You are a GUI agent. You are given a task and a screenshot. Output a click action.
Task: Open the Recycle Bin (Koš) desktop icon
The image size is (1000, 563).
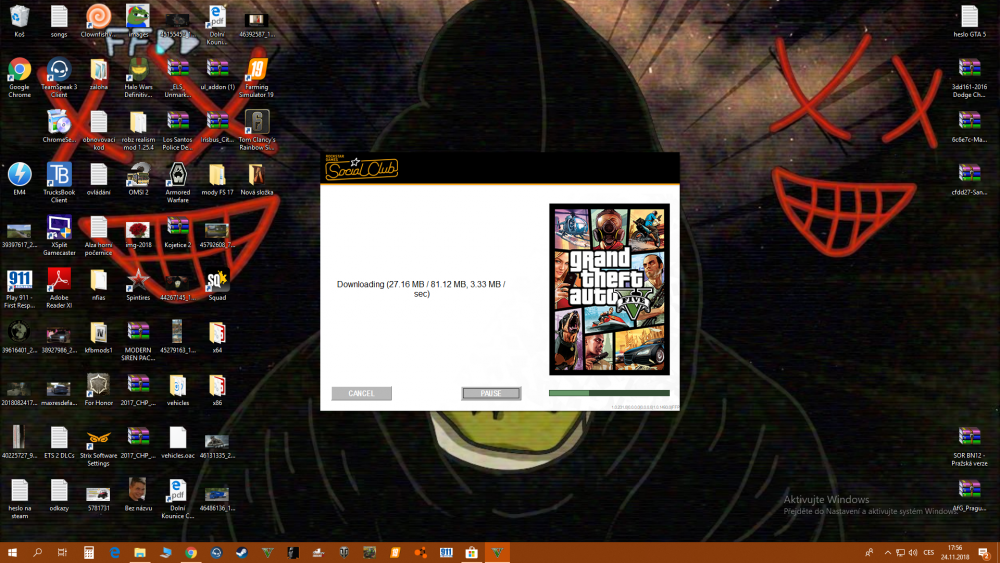coord(20,21)
